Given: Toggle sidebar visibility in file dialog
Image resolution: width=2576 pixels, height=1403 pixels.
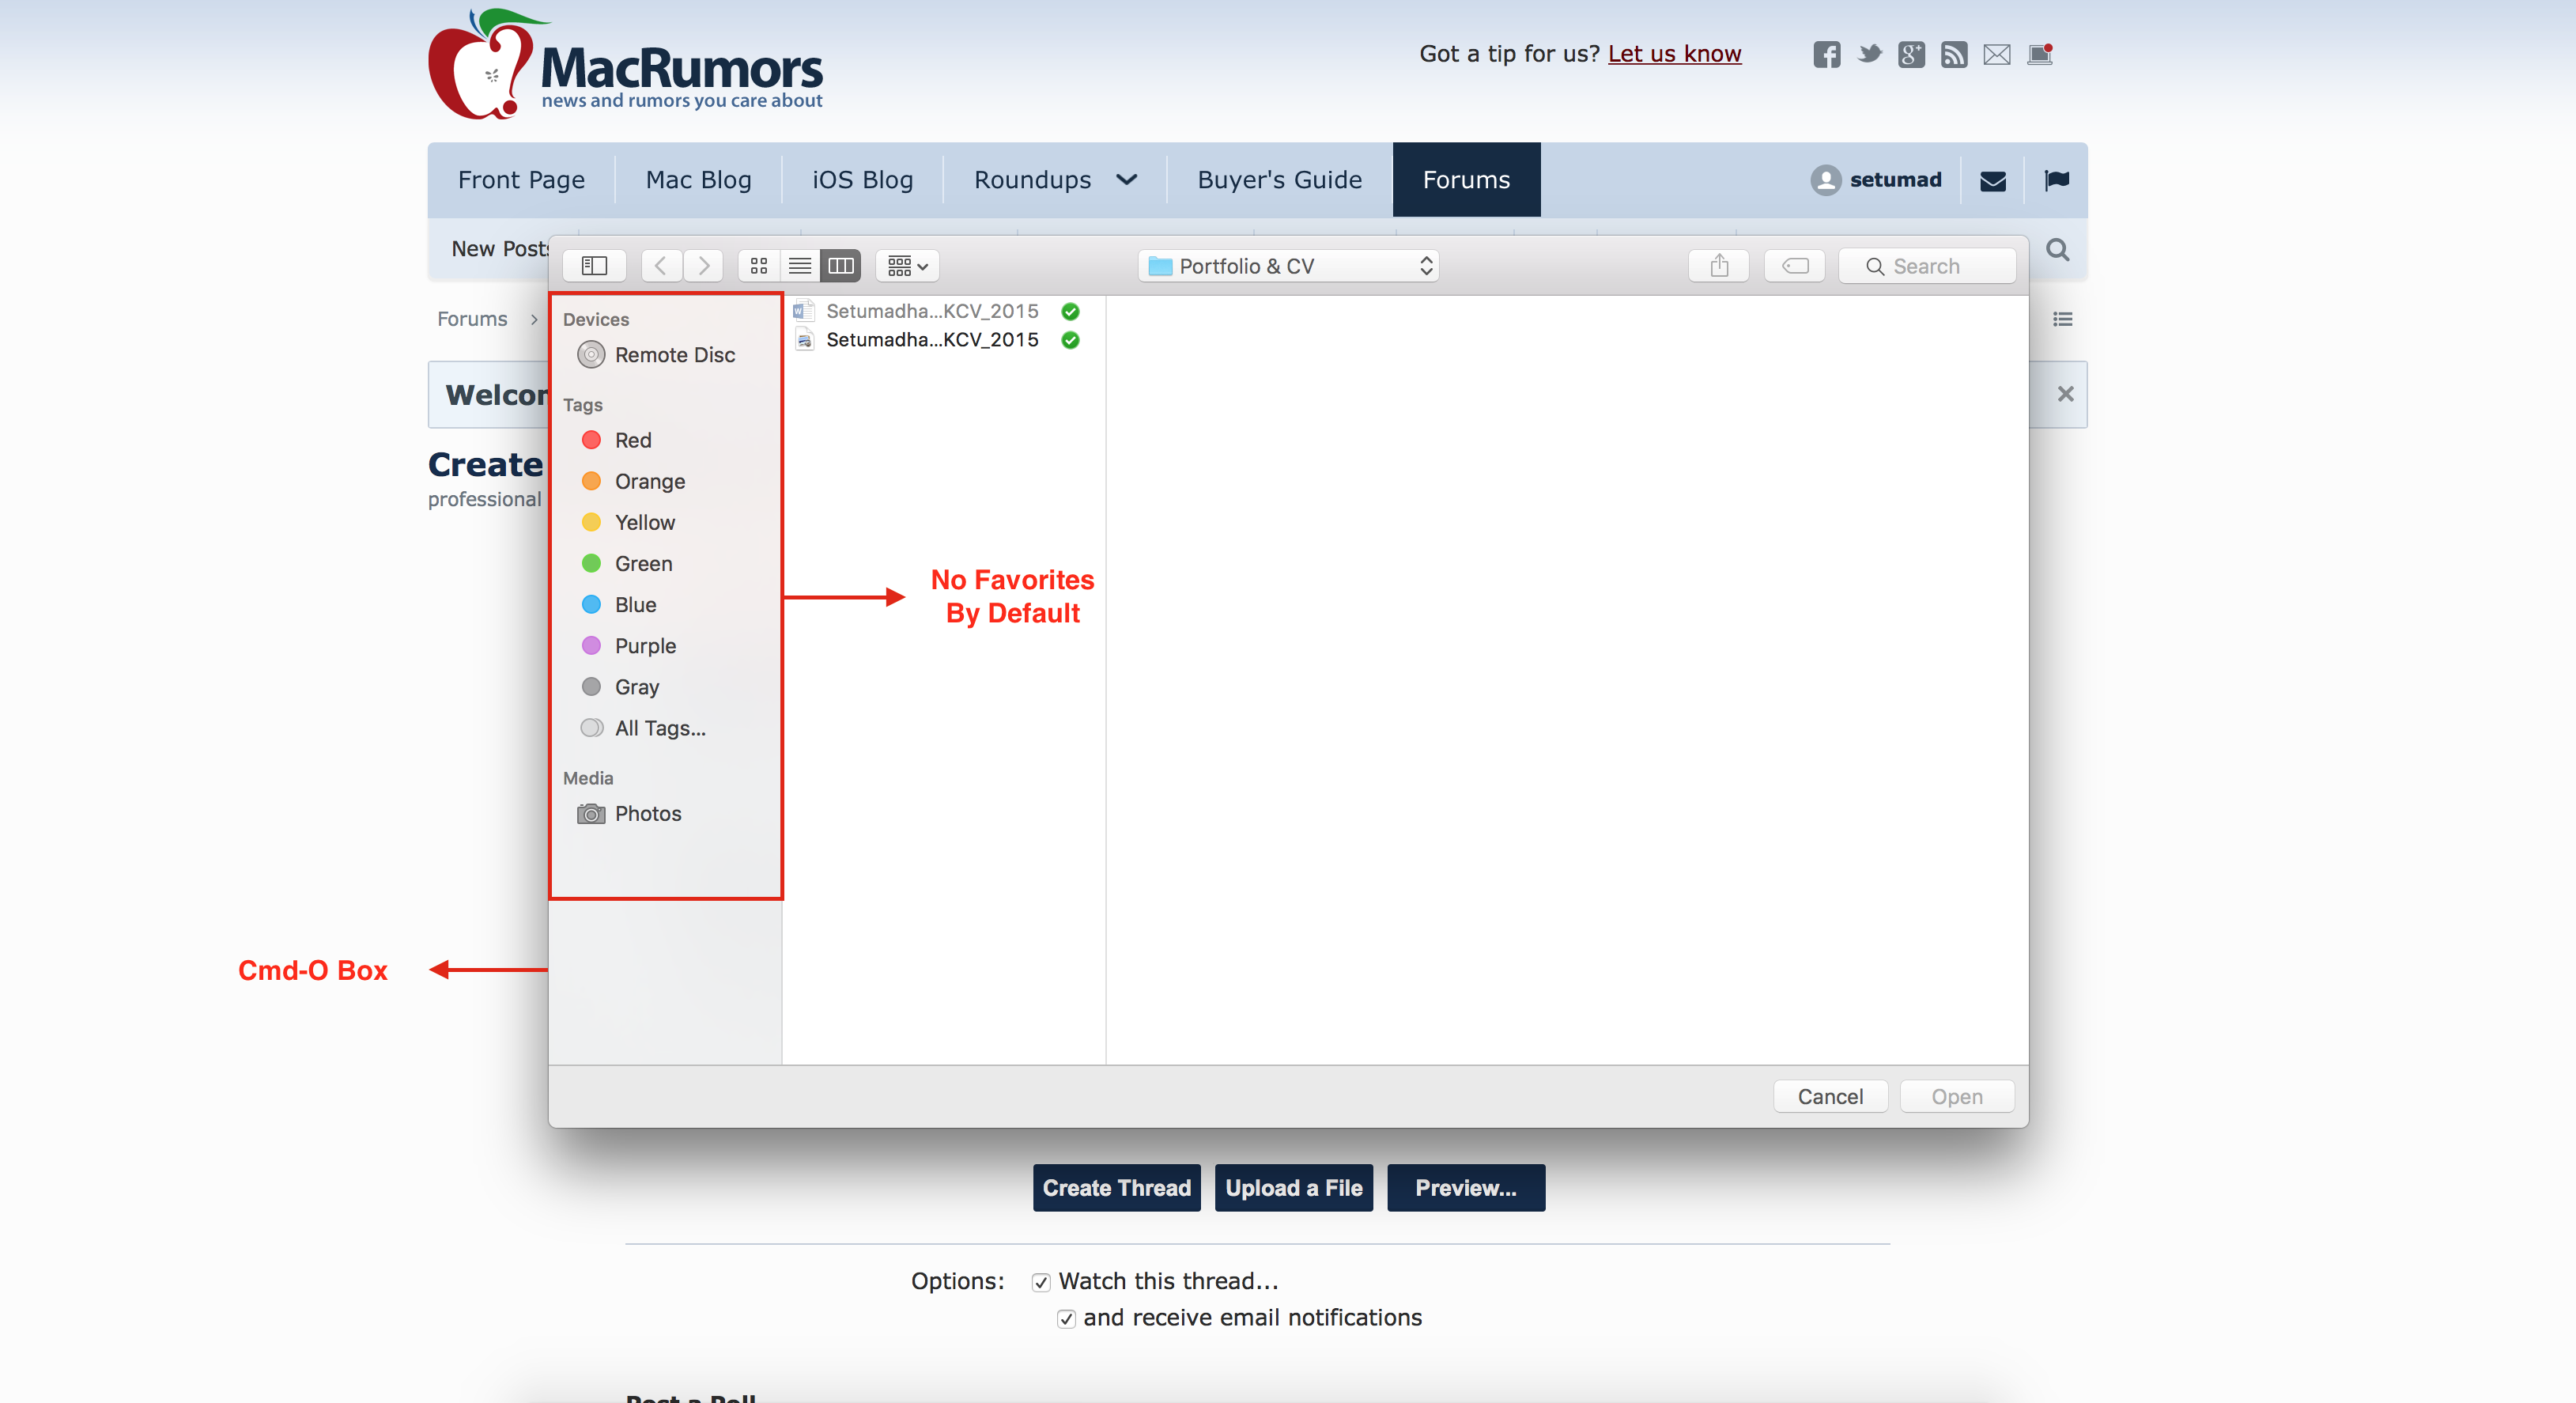Looking at the screenshot, I should click(x=594, y=266).
